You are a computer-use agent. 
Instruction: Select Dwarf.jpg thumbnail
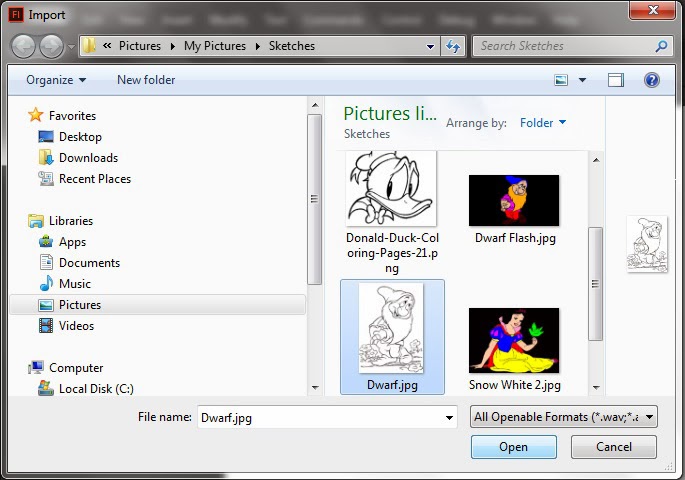click(391, 328)
